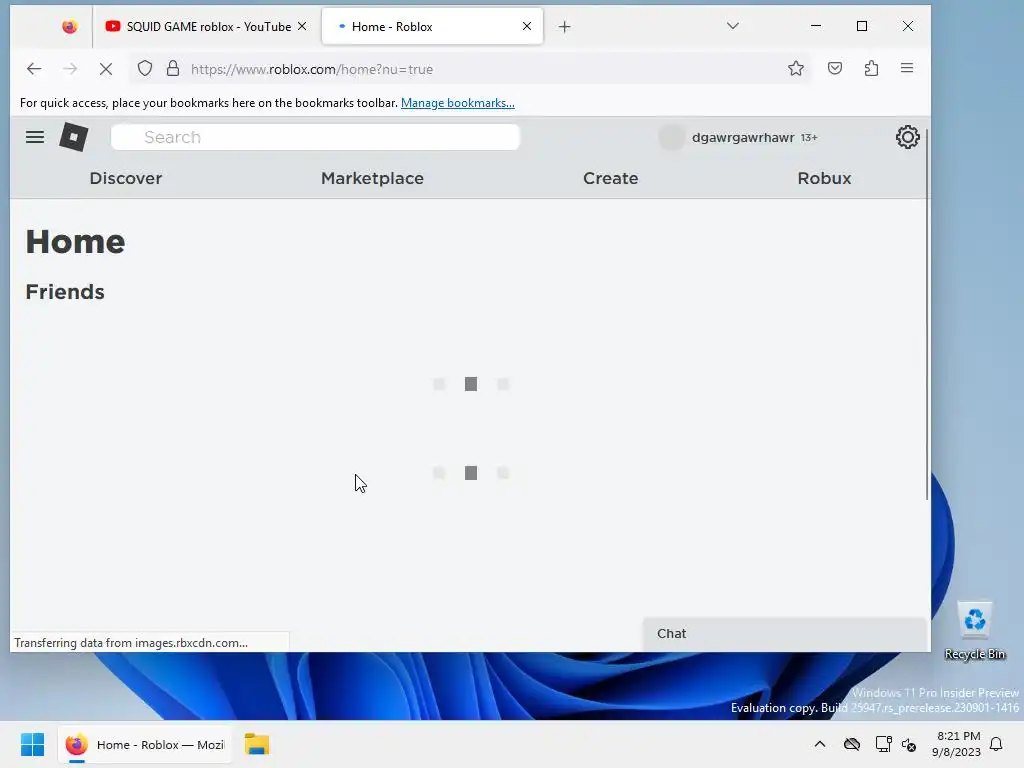
Task: Click the Manage bookmarks link
Action: tap(458, 103)
